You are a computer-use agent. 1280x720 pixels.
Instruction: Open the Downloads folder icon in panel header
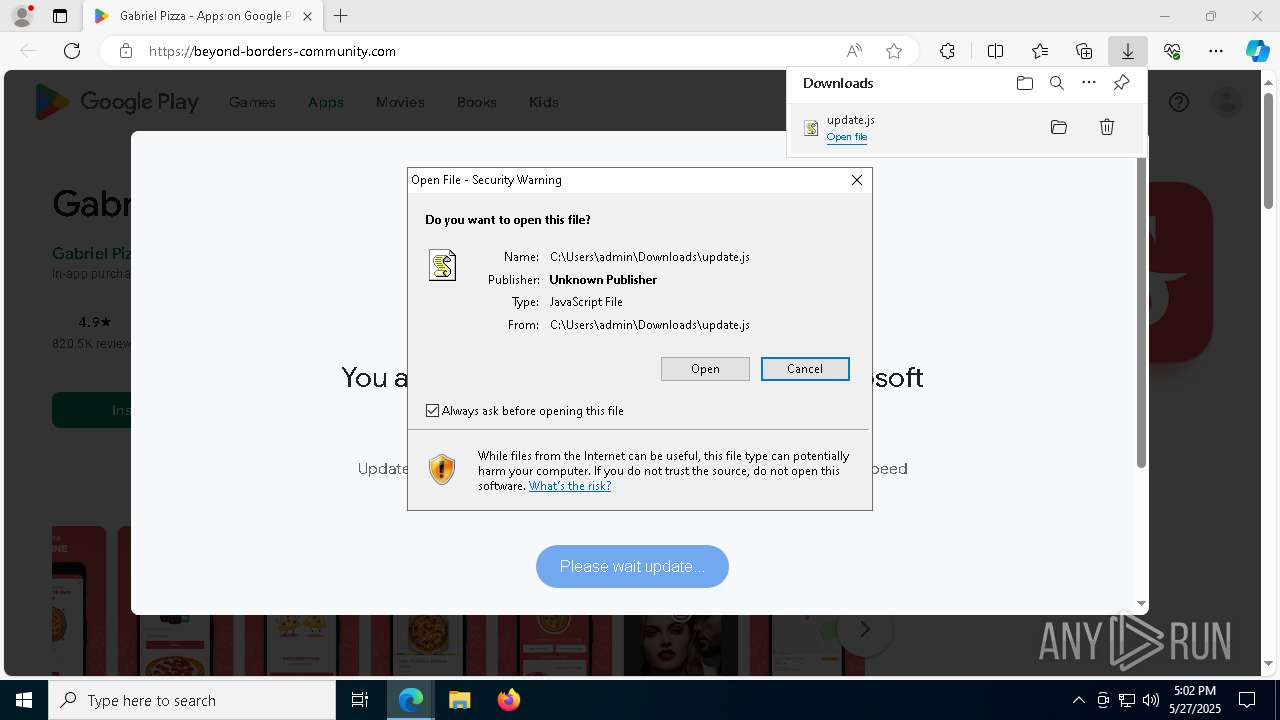(x=1024, y=83)
